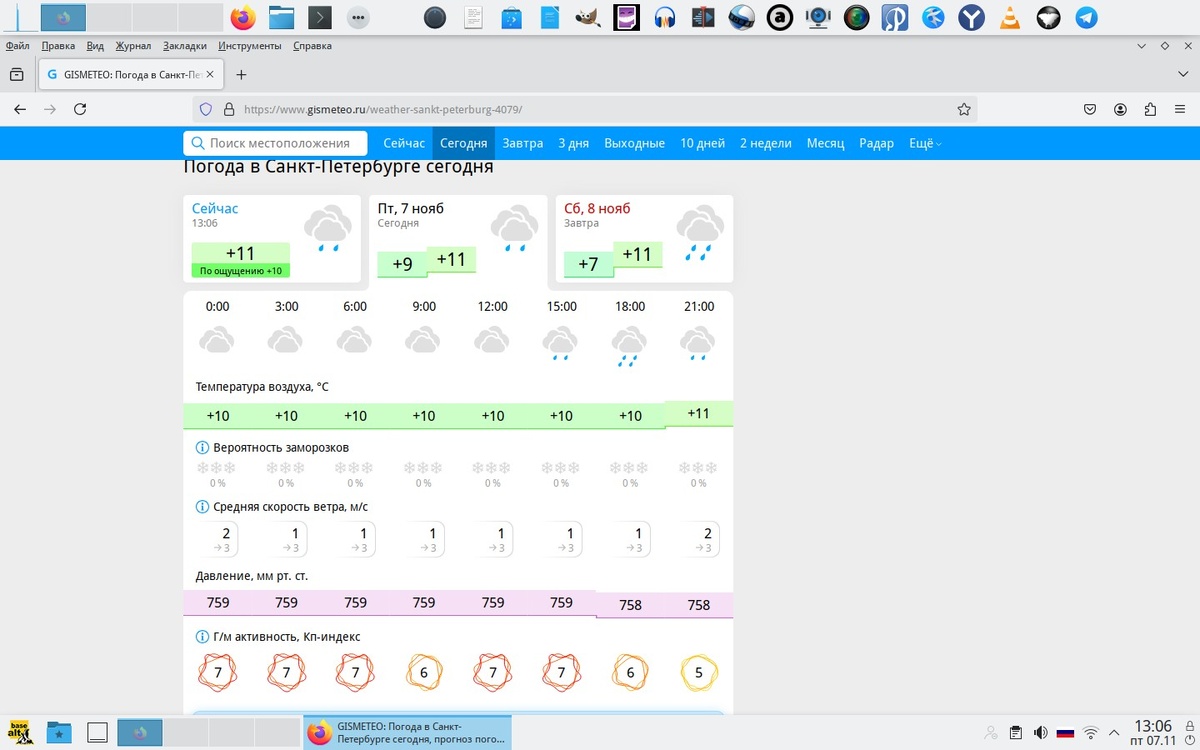Screen dimensions: 1200x750
Task: Open the 10 дней forecast
Action: 703,143
